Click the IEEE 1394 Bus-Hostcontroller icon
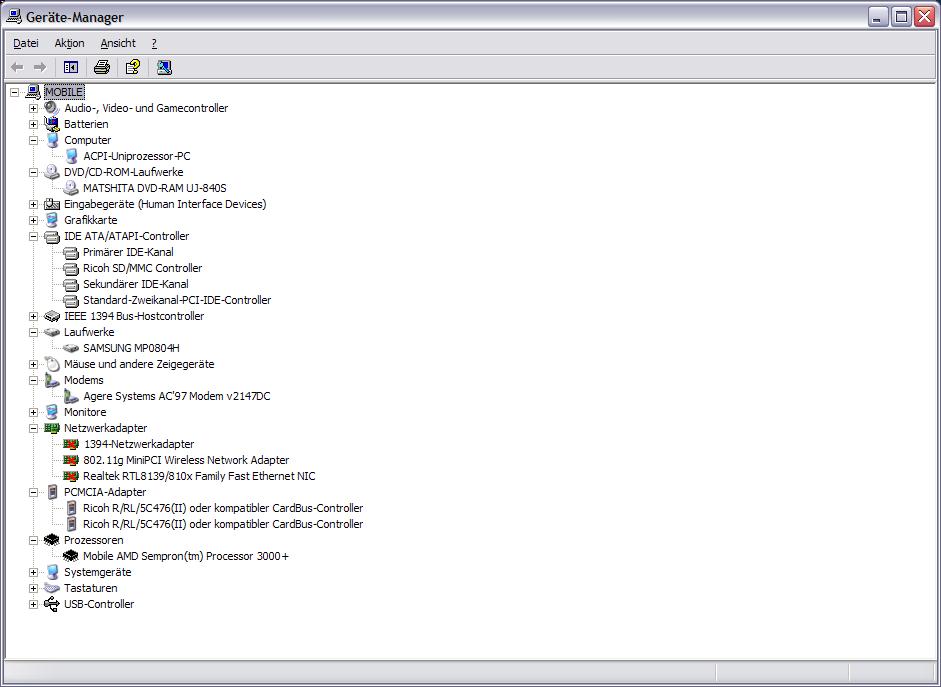Image resolution: width=941 pixels, height=687 pixels. coord(52,316)
